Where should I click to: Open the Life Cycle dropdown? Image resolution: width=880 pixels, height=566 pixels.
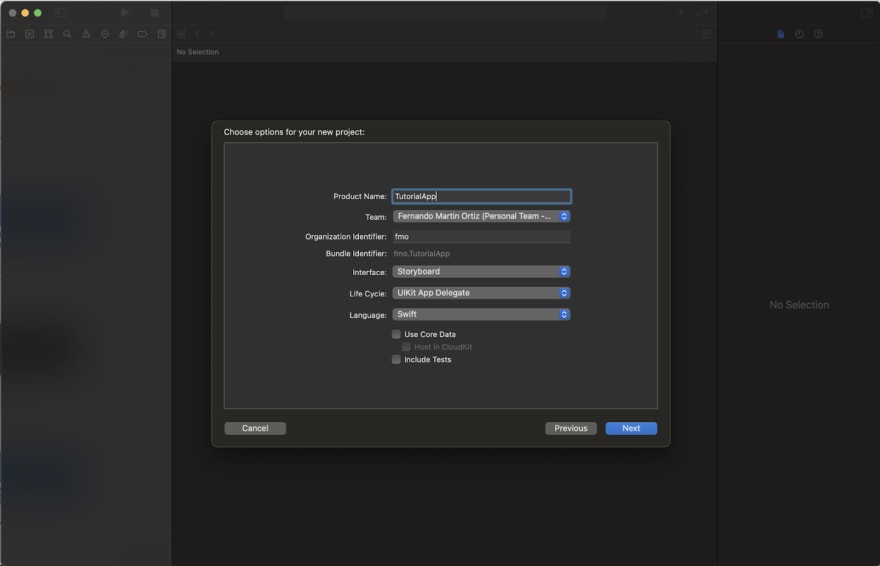tap(482, 293)
